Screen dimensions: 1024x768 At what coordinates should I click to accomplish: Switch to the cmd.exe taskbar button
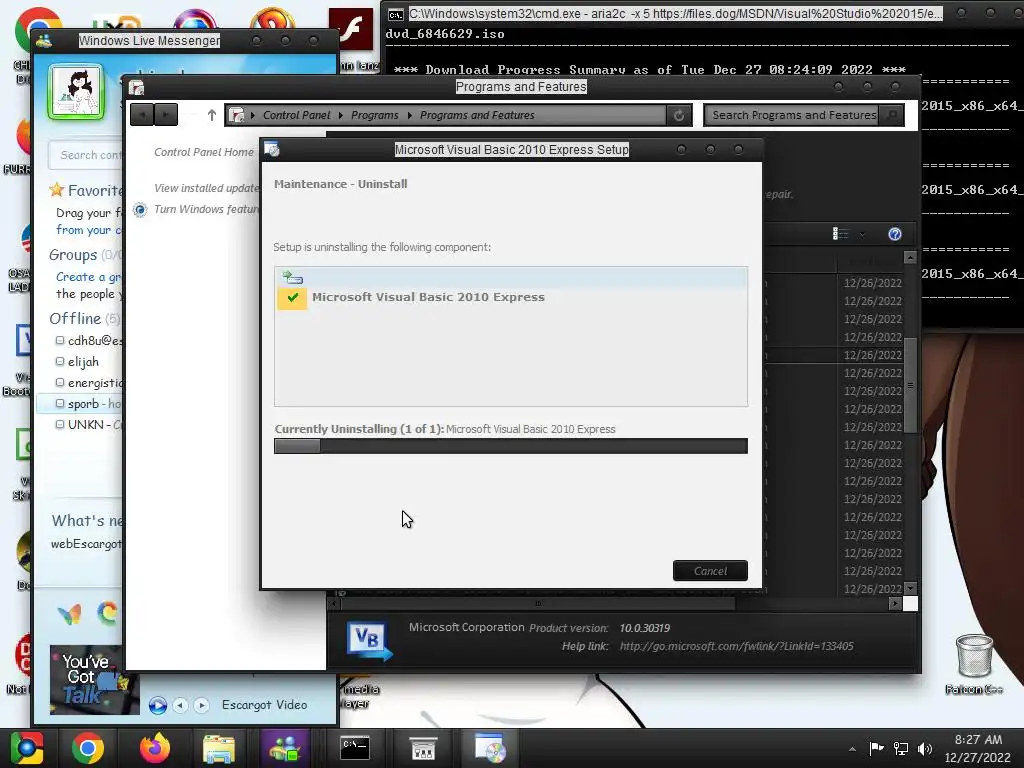pos(355,748)
